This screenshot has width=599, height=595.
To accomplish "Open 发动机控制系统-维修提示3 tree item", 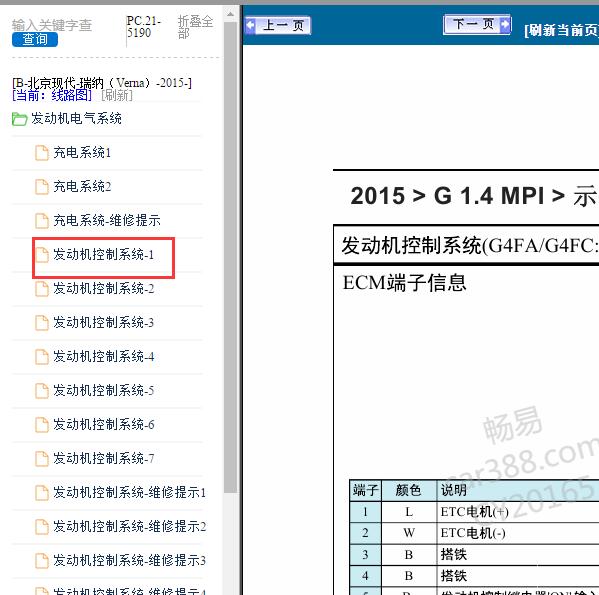I will pos(130,560).
